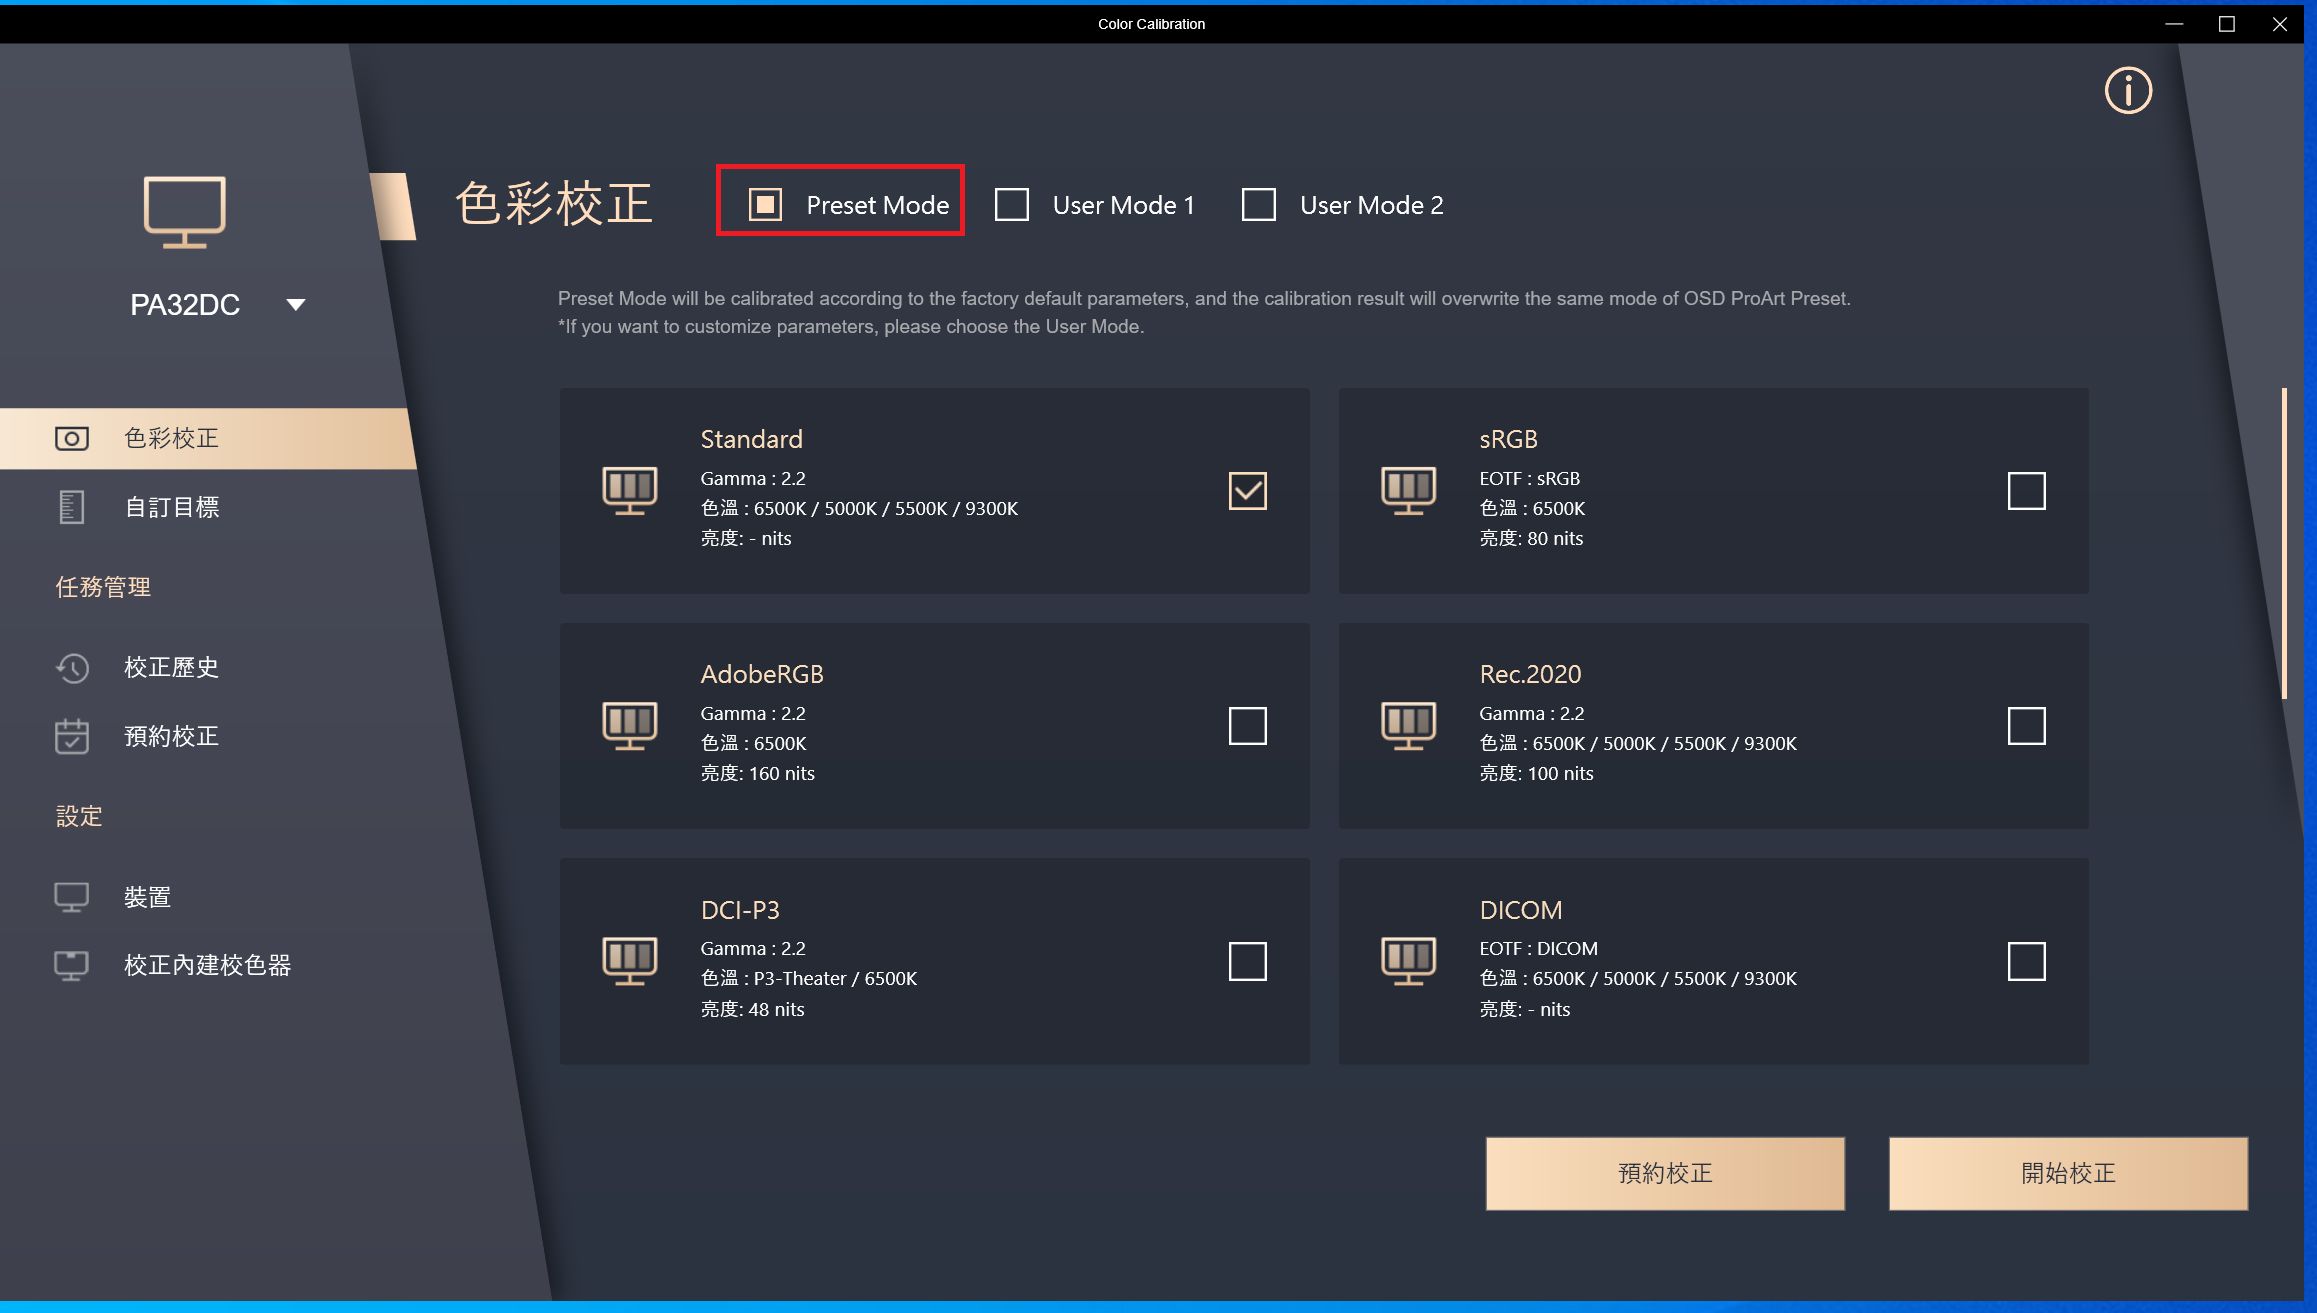Check the Rec.2020 preset checkbox
Viewport: 2317px width, 1313px height.
pyautogui.click(x=2027, y=726)
